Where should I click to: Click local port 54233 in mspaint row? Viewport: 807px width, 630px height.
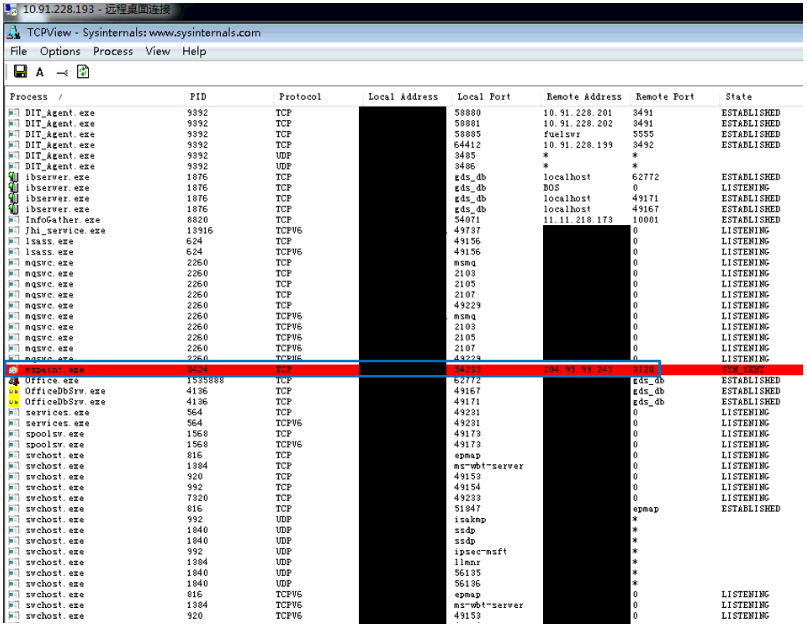467,370
